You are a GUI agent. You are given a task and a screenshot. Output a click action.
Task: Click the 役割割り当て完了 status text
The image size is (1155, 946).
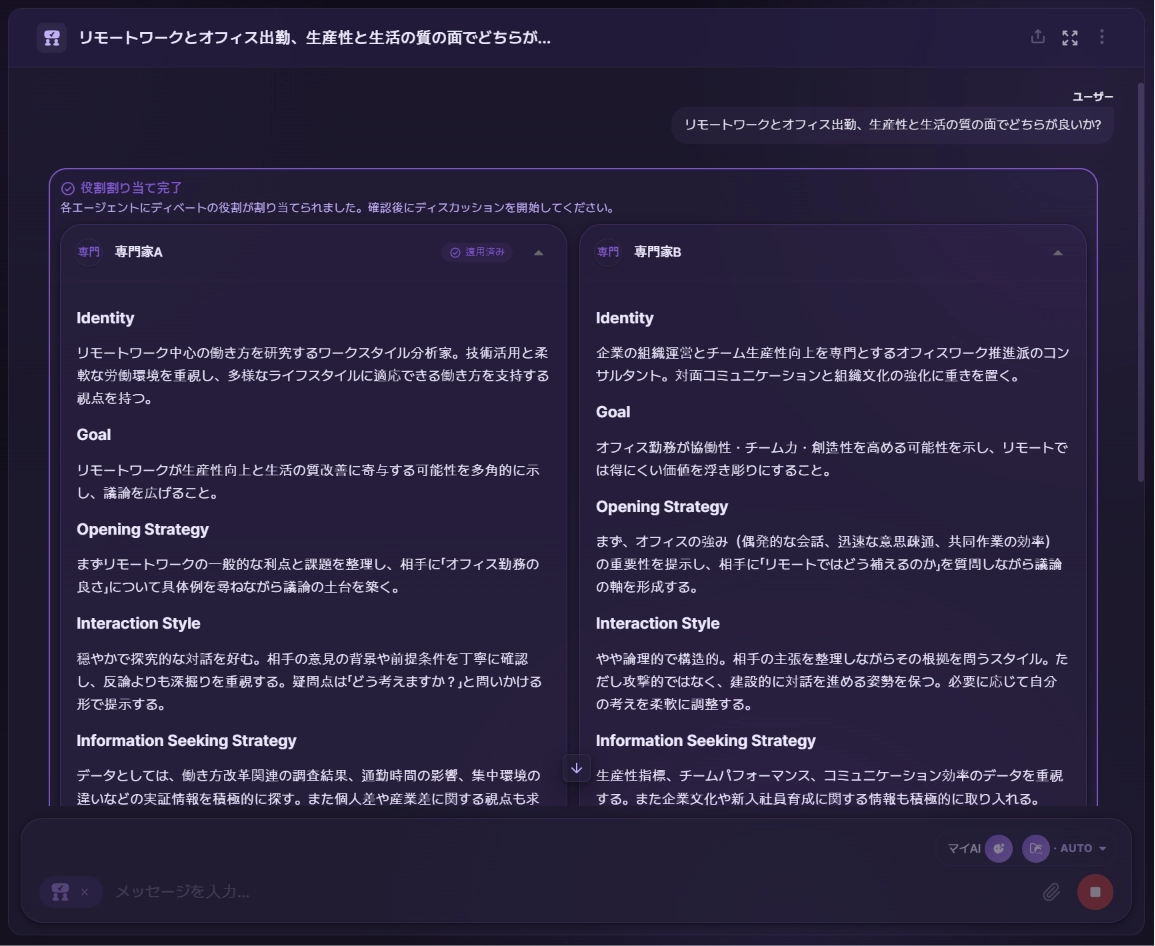(131, 188)
